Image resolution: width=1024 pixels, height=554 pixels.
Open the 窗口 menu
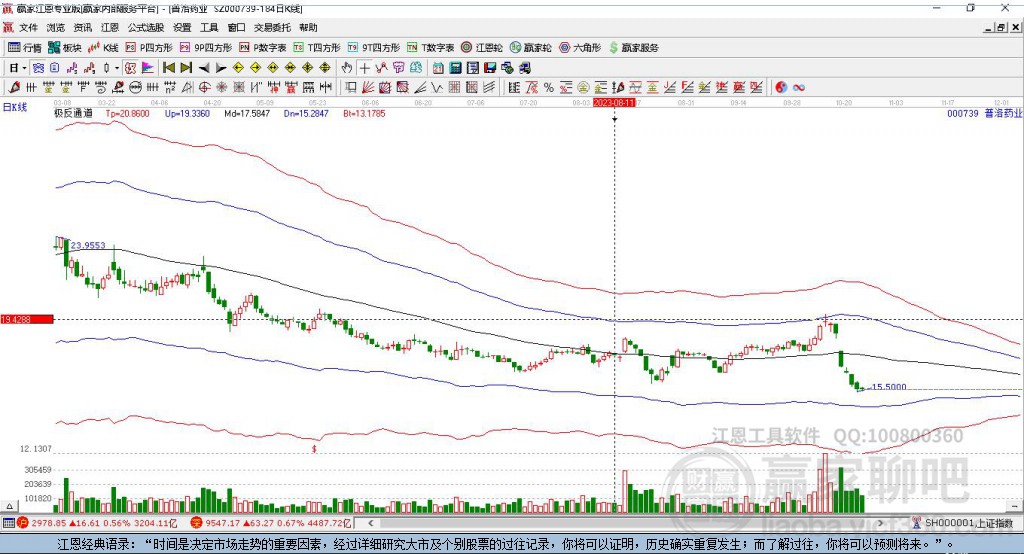tap(236, 27)
